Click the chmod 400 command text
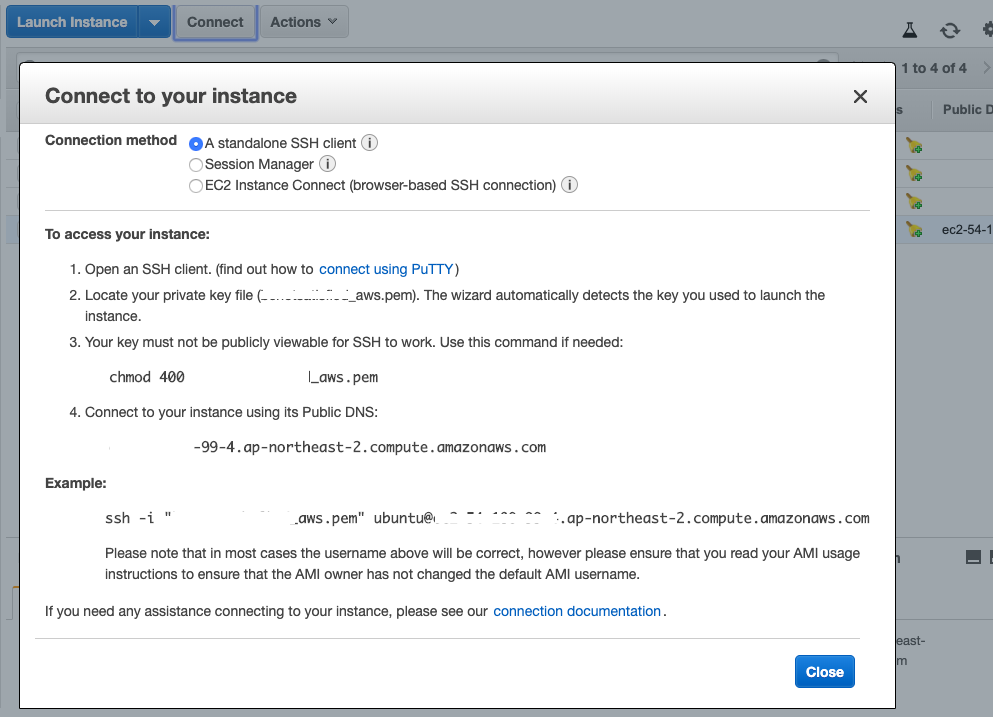 tap(243, 378)
